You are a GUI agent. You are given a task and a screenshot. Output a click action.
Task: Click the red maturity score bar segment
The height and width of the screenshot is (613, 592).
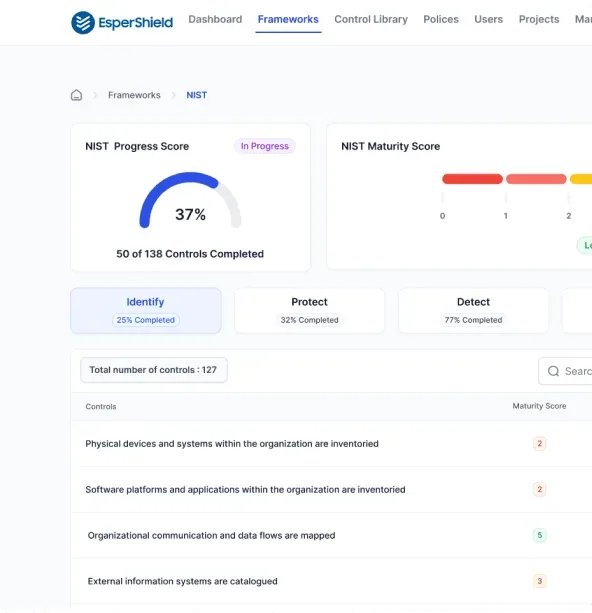tap(472, 179)
